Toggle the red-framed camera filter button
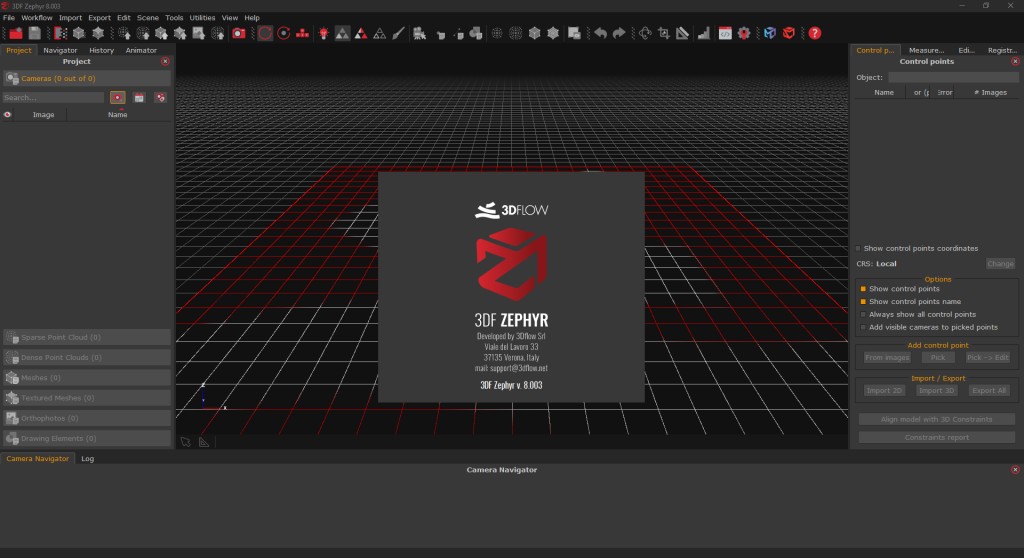This screenshot has width=1024, height=558. click(118, 98)
